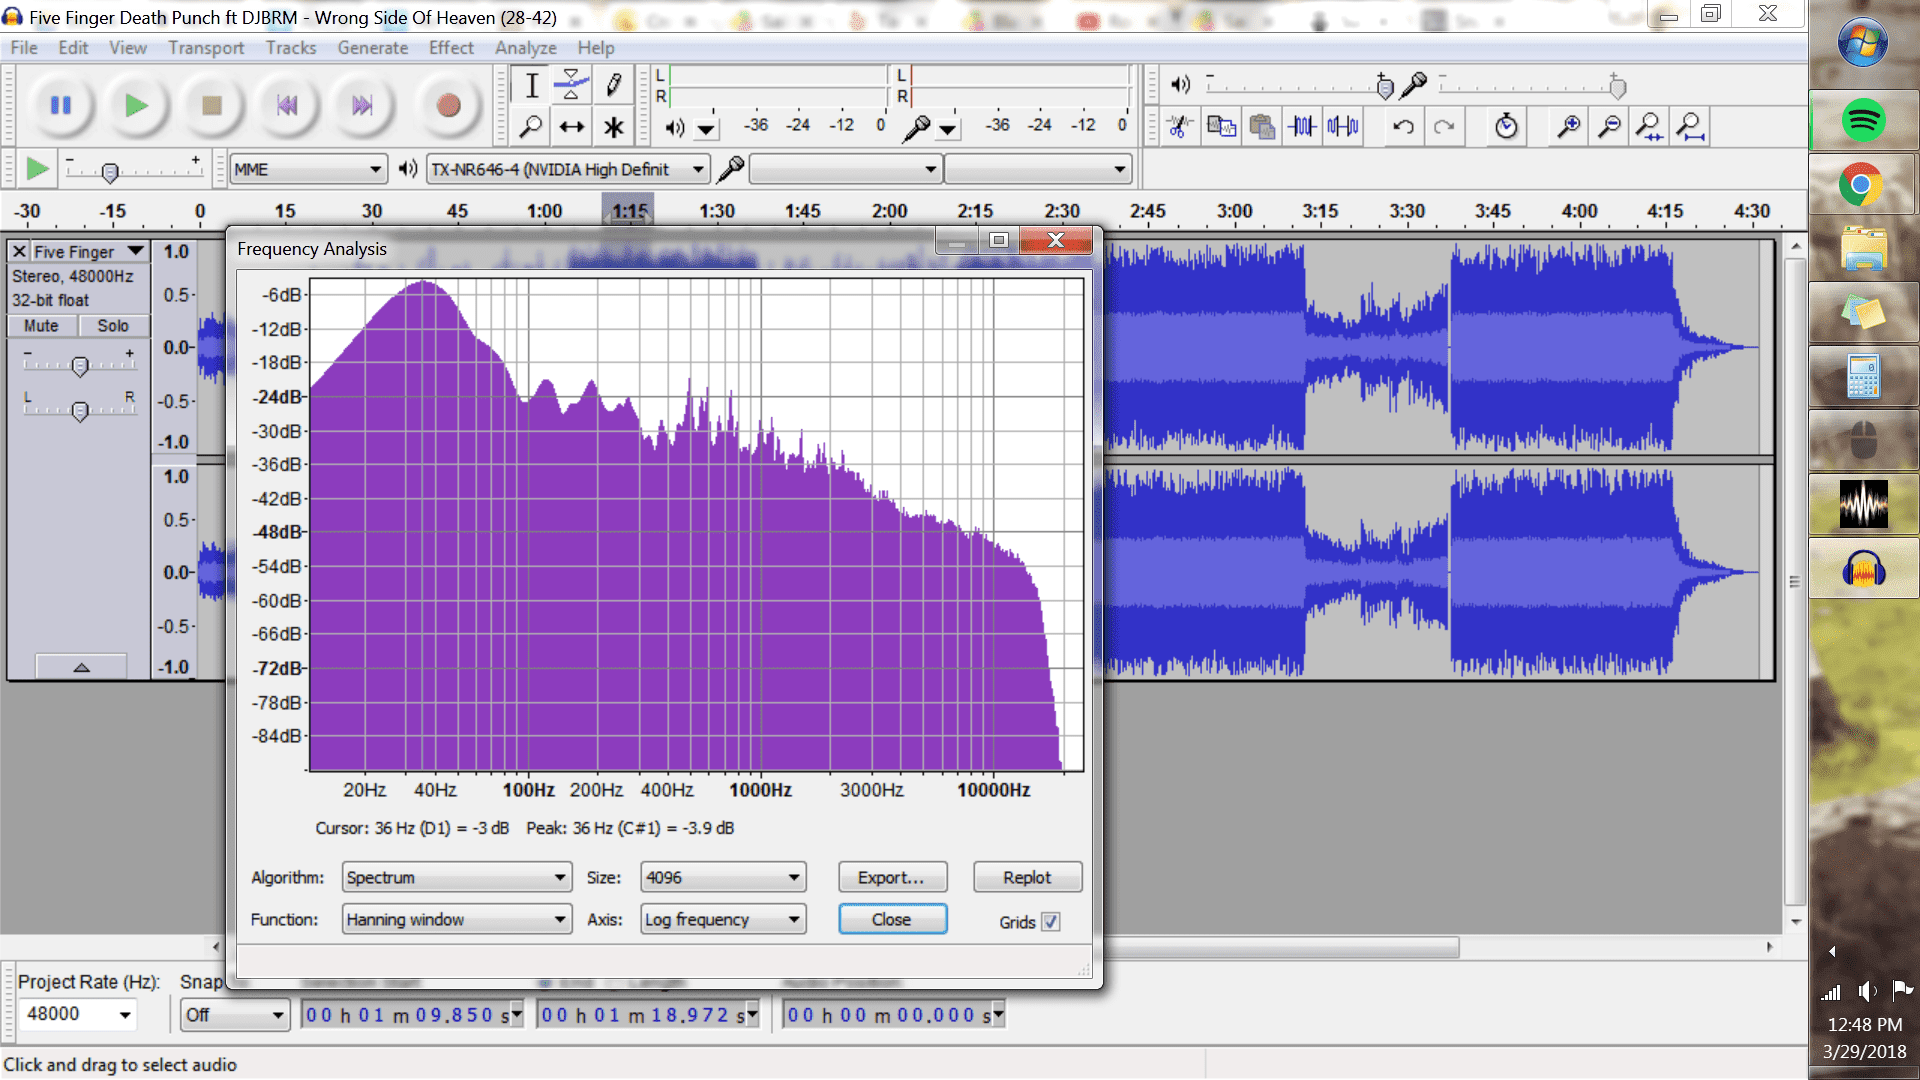Click the Export... button

click(x=892, y=878)
